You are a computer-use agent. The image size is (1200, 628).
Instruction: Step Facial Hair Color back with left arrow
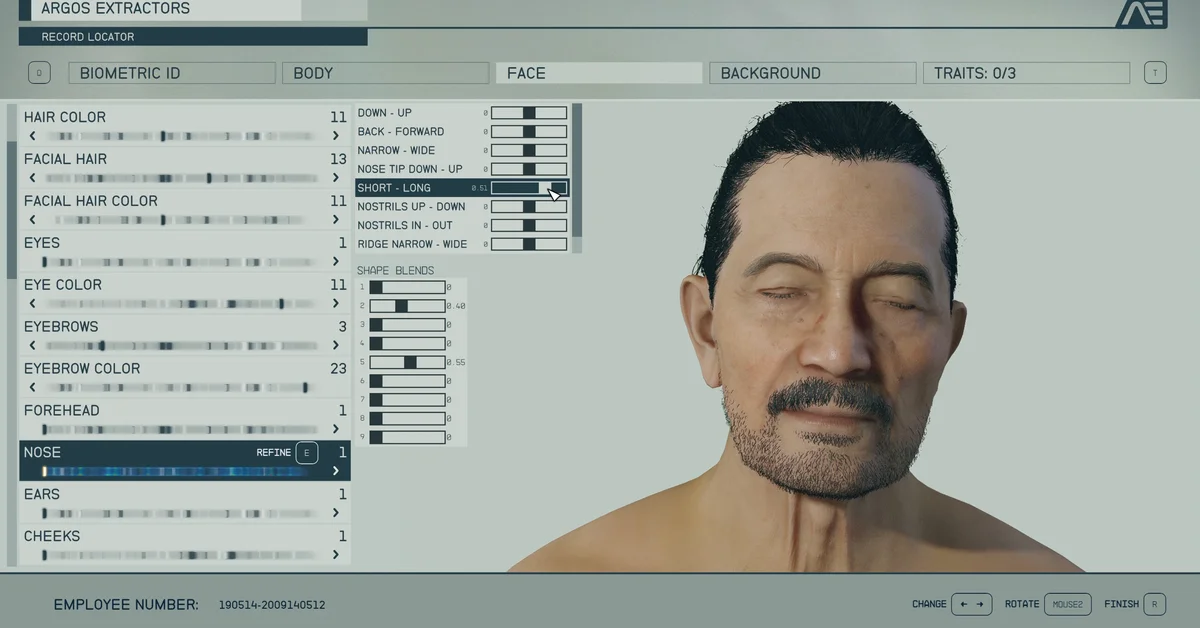click(x=33, y=220)
